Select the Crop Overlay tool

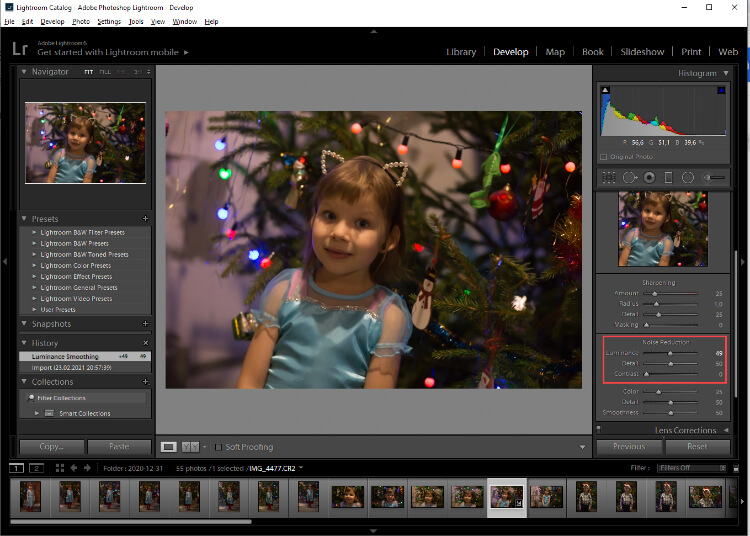(608, 178)
